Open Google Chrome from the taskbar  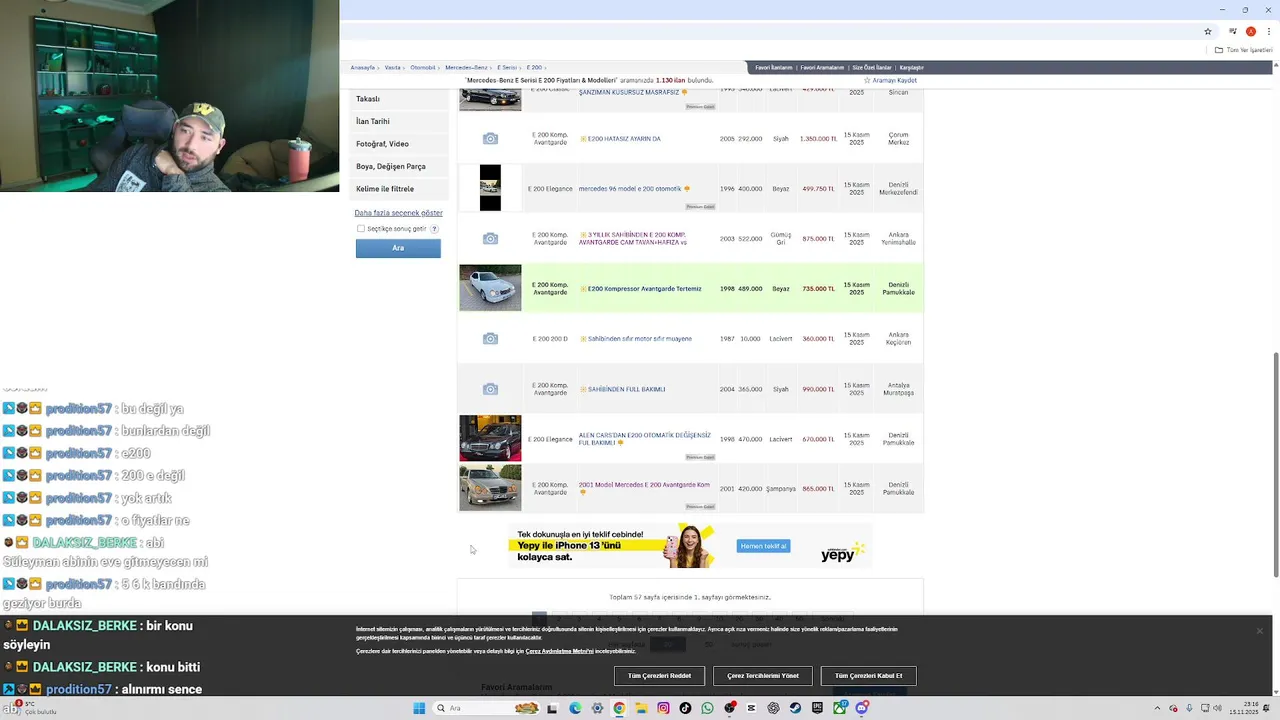pos(619,708)
